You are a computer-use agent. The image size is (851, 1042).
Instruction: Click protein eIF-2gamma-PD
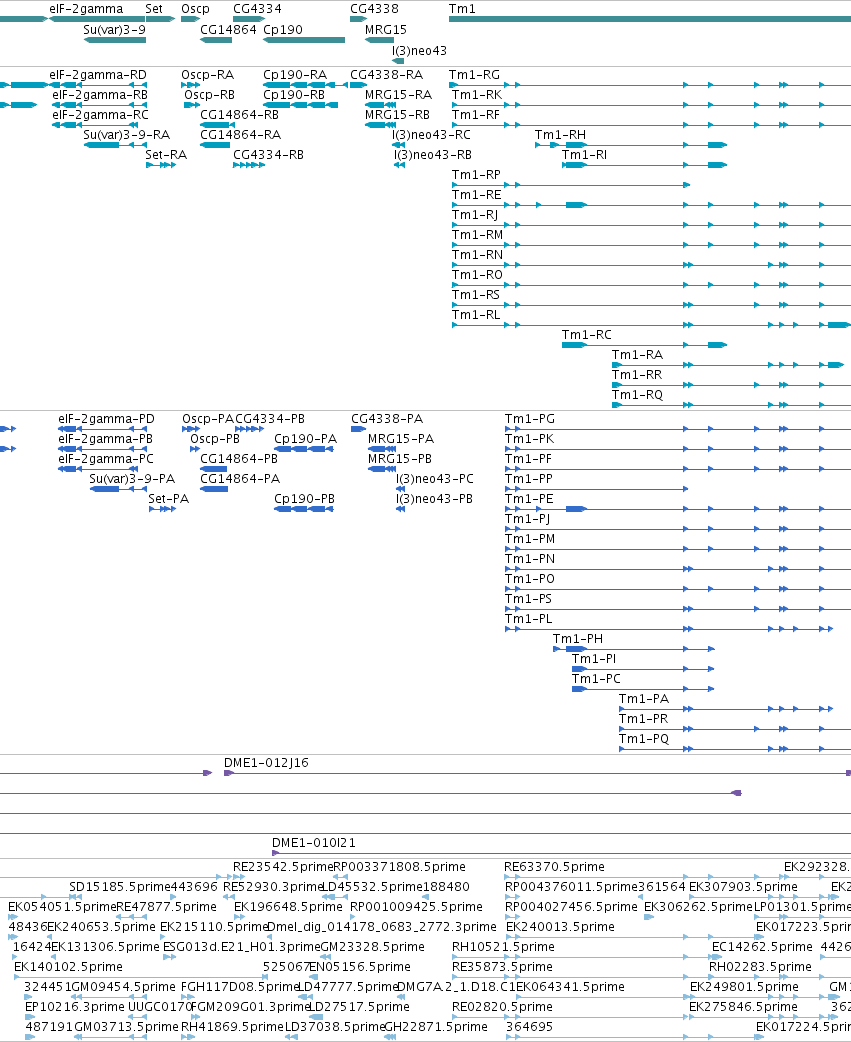[x=106, y=419]
